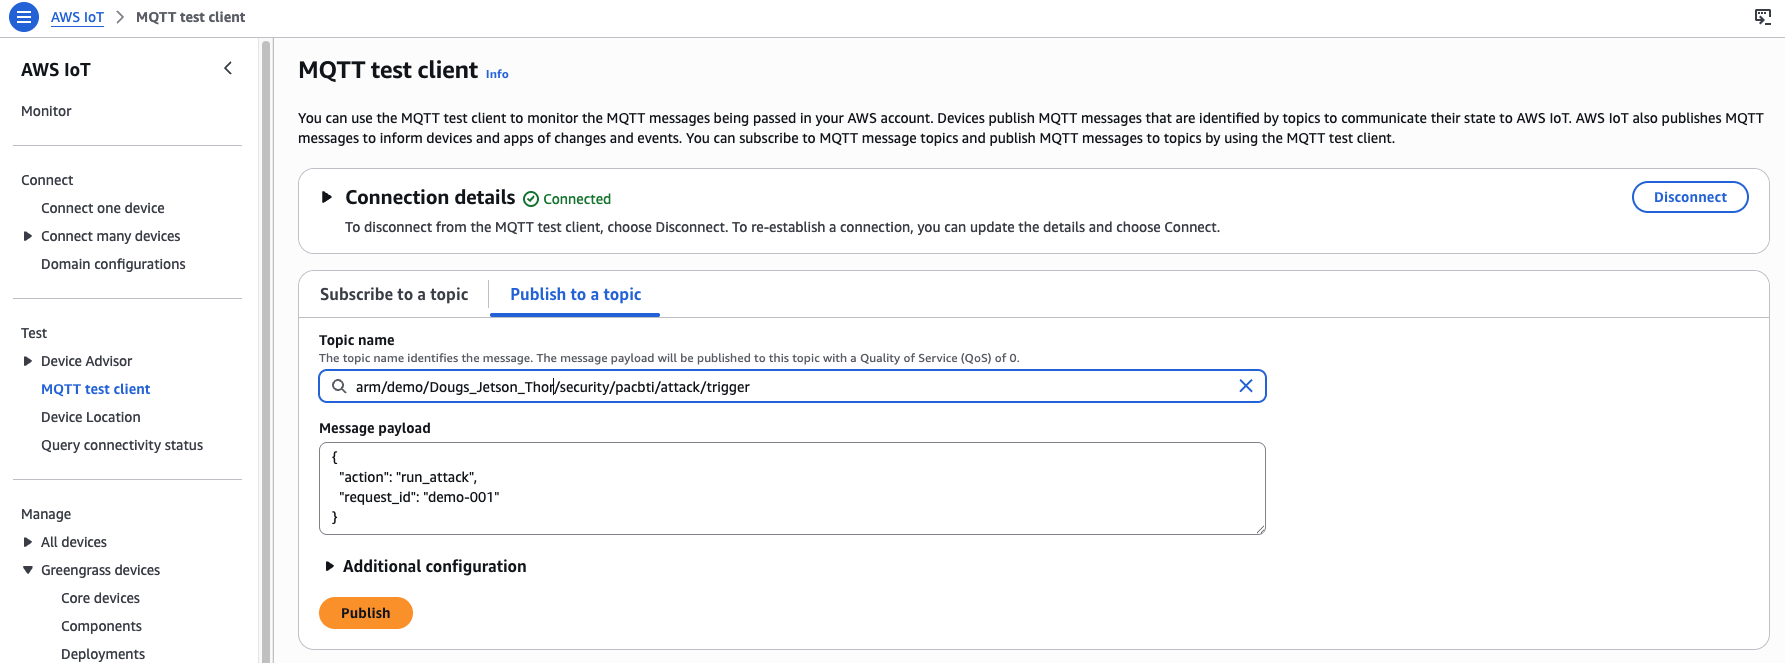Click the Connected status indicator
The height and width of the screenshot is (663, 1785).
(567, 199)
